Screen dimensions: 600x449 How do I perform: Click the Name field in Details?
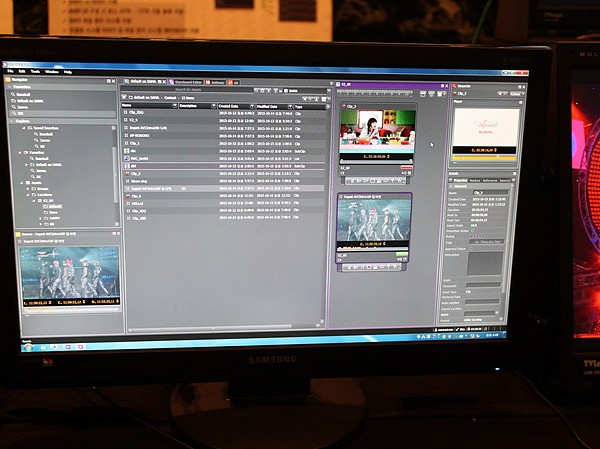(x=490, y=193)
